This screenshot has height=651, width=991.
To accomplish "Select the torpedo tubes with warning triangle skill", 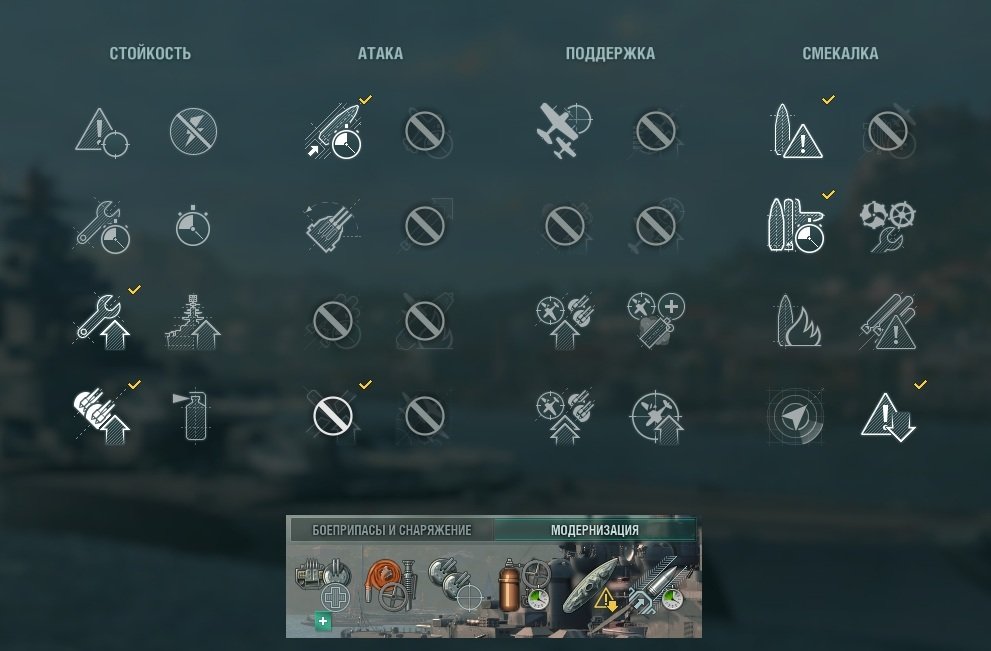I will 887,321.
